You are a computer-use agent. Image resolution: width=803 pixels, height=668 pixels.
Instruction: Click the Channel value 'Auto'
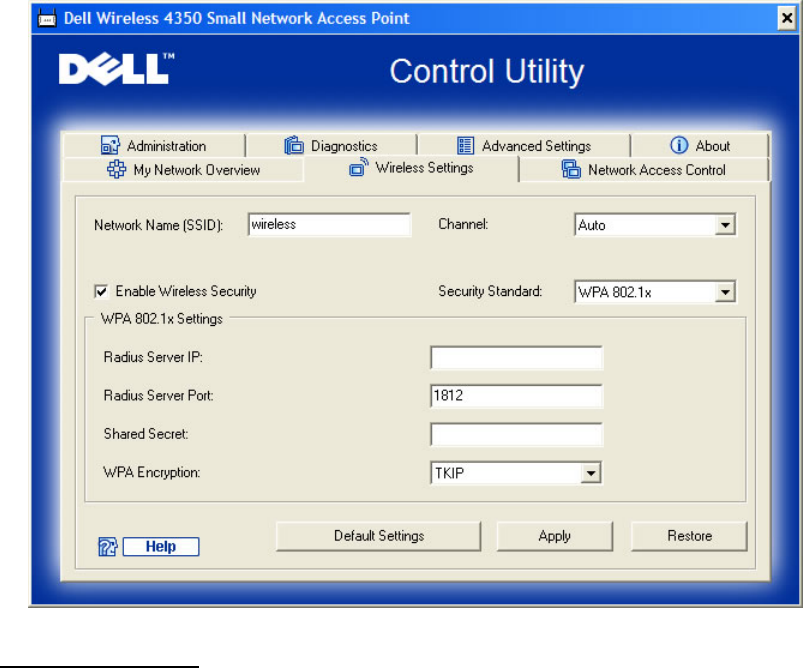[591, 225]
